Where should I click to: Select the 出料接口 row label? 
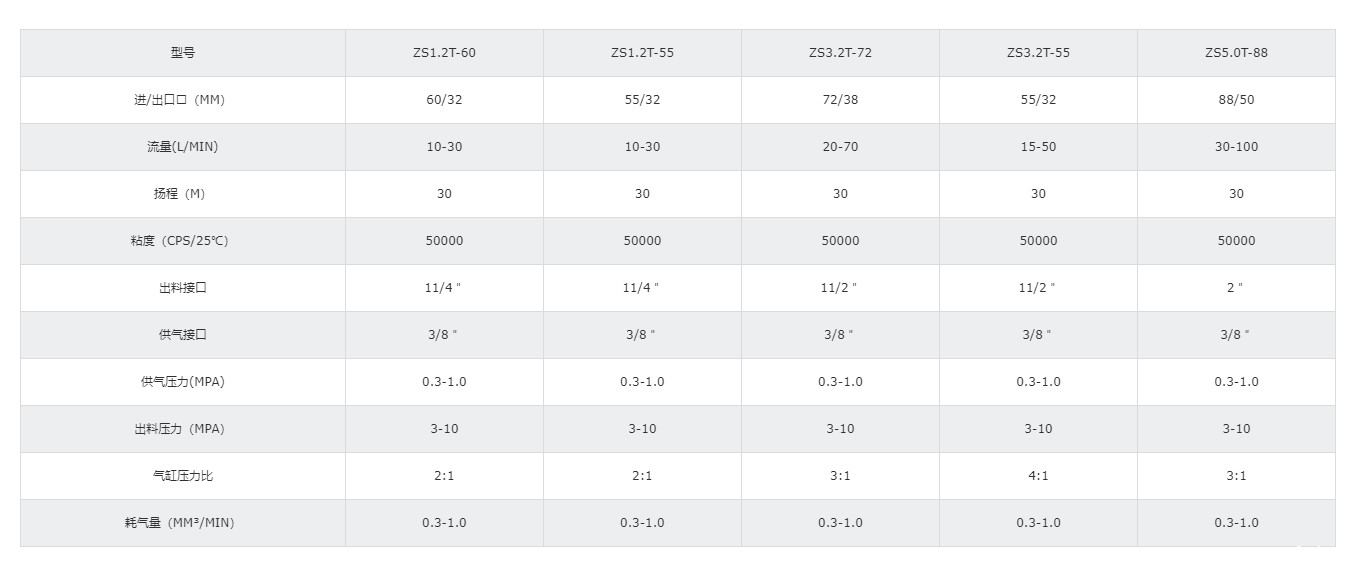tap(183, 288)
